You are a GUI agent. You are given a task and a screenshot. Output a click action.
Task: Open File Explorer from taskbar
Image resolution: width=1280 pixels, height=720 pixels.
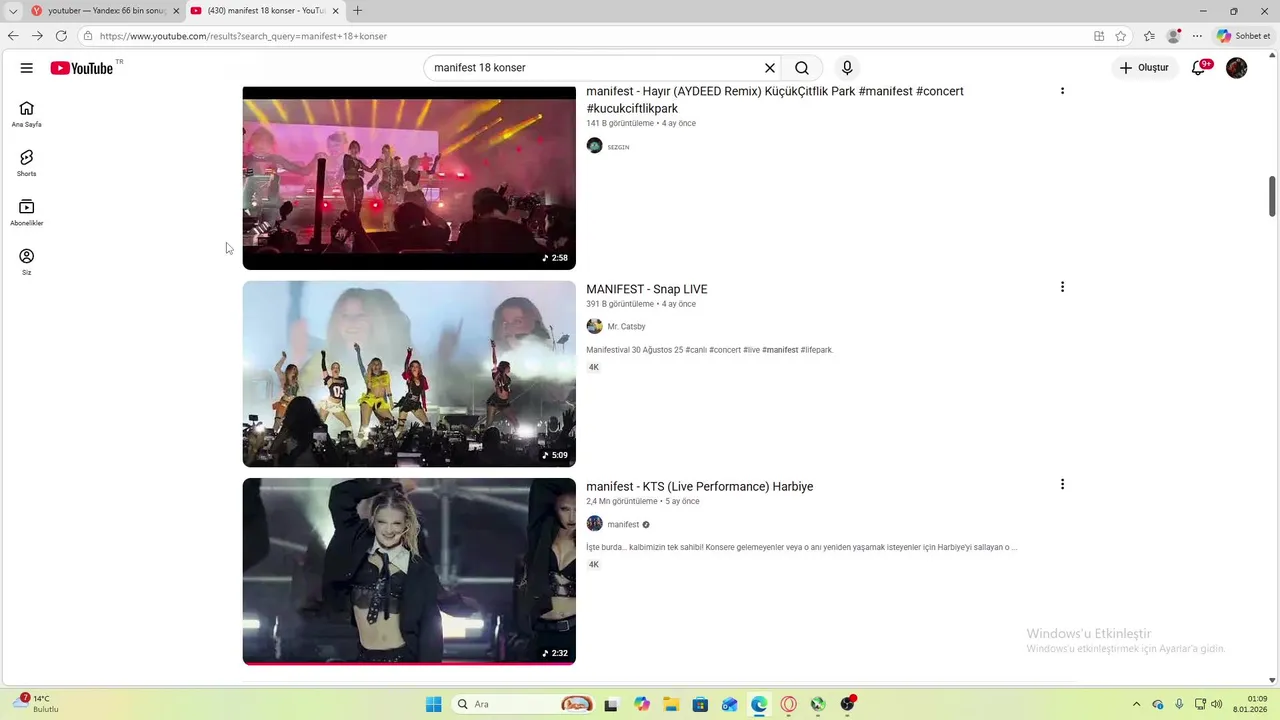(x=671, y=704)
